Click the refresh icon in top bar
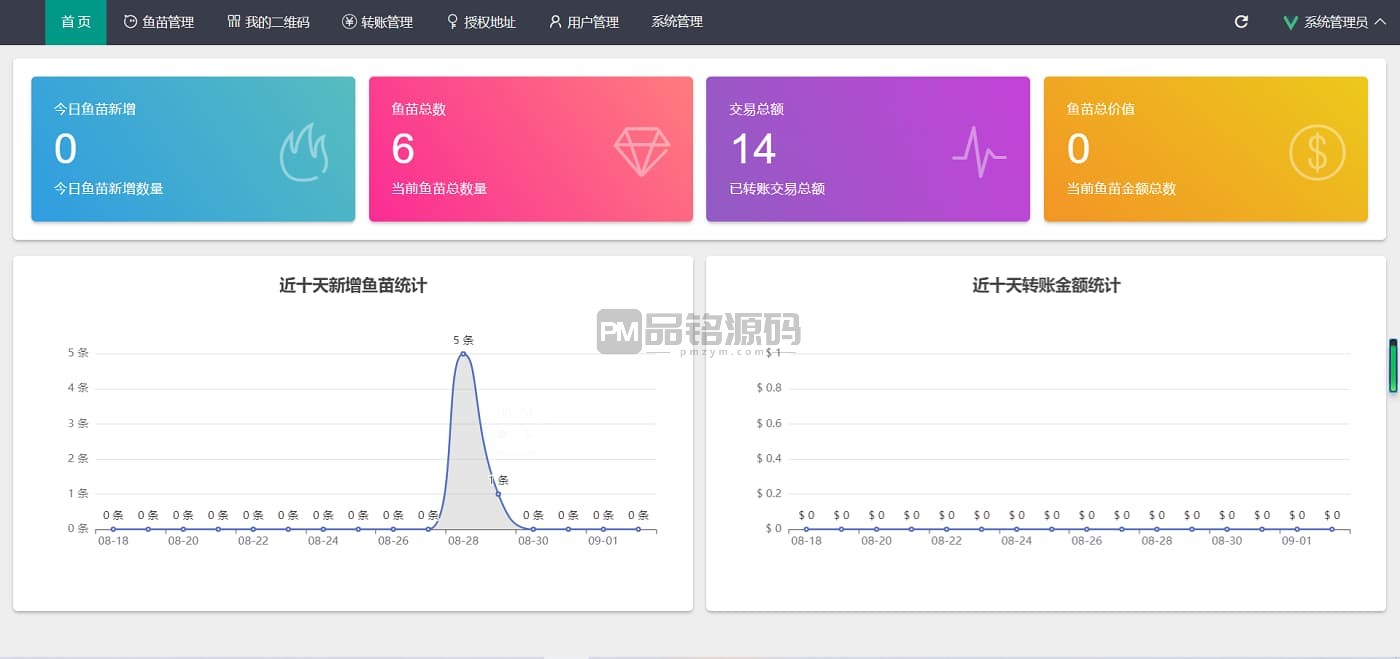The height and width of the screenshot is (659, 1400). tap(1241, 22)
